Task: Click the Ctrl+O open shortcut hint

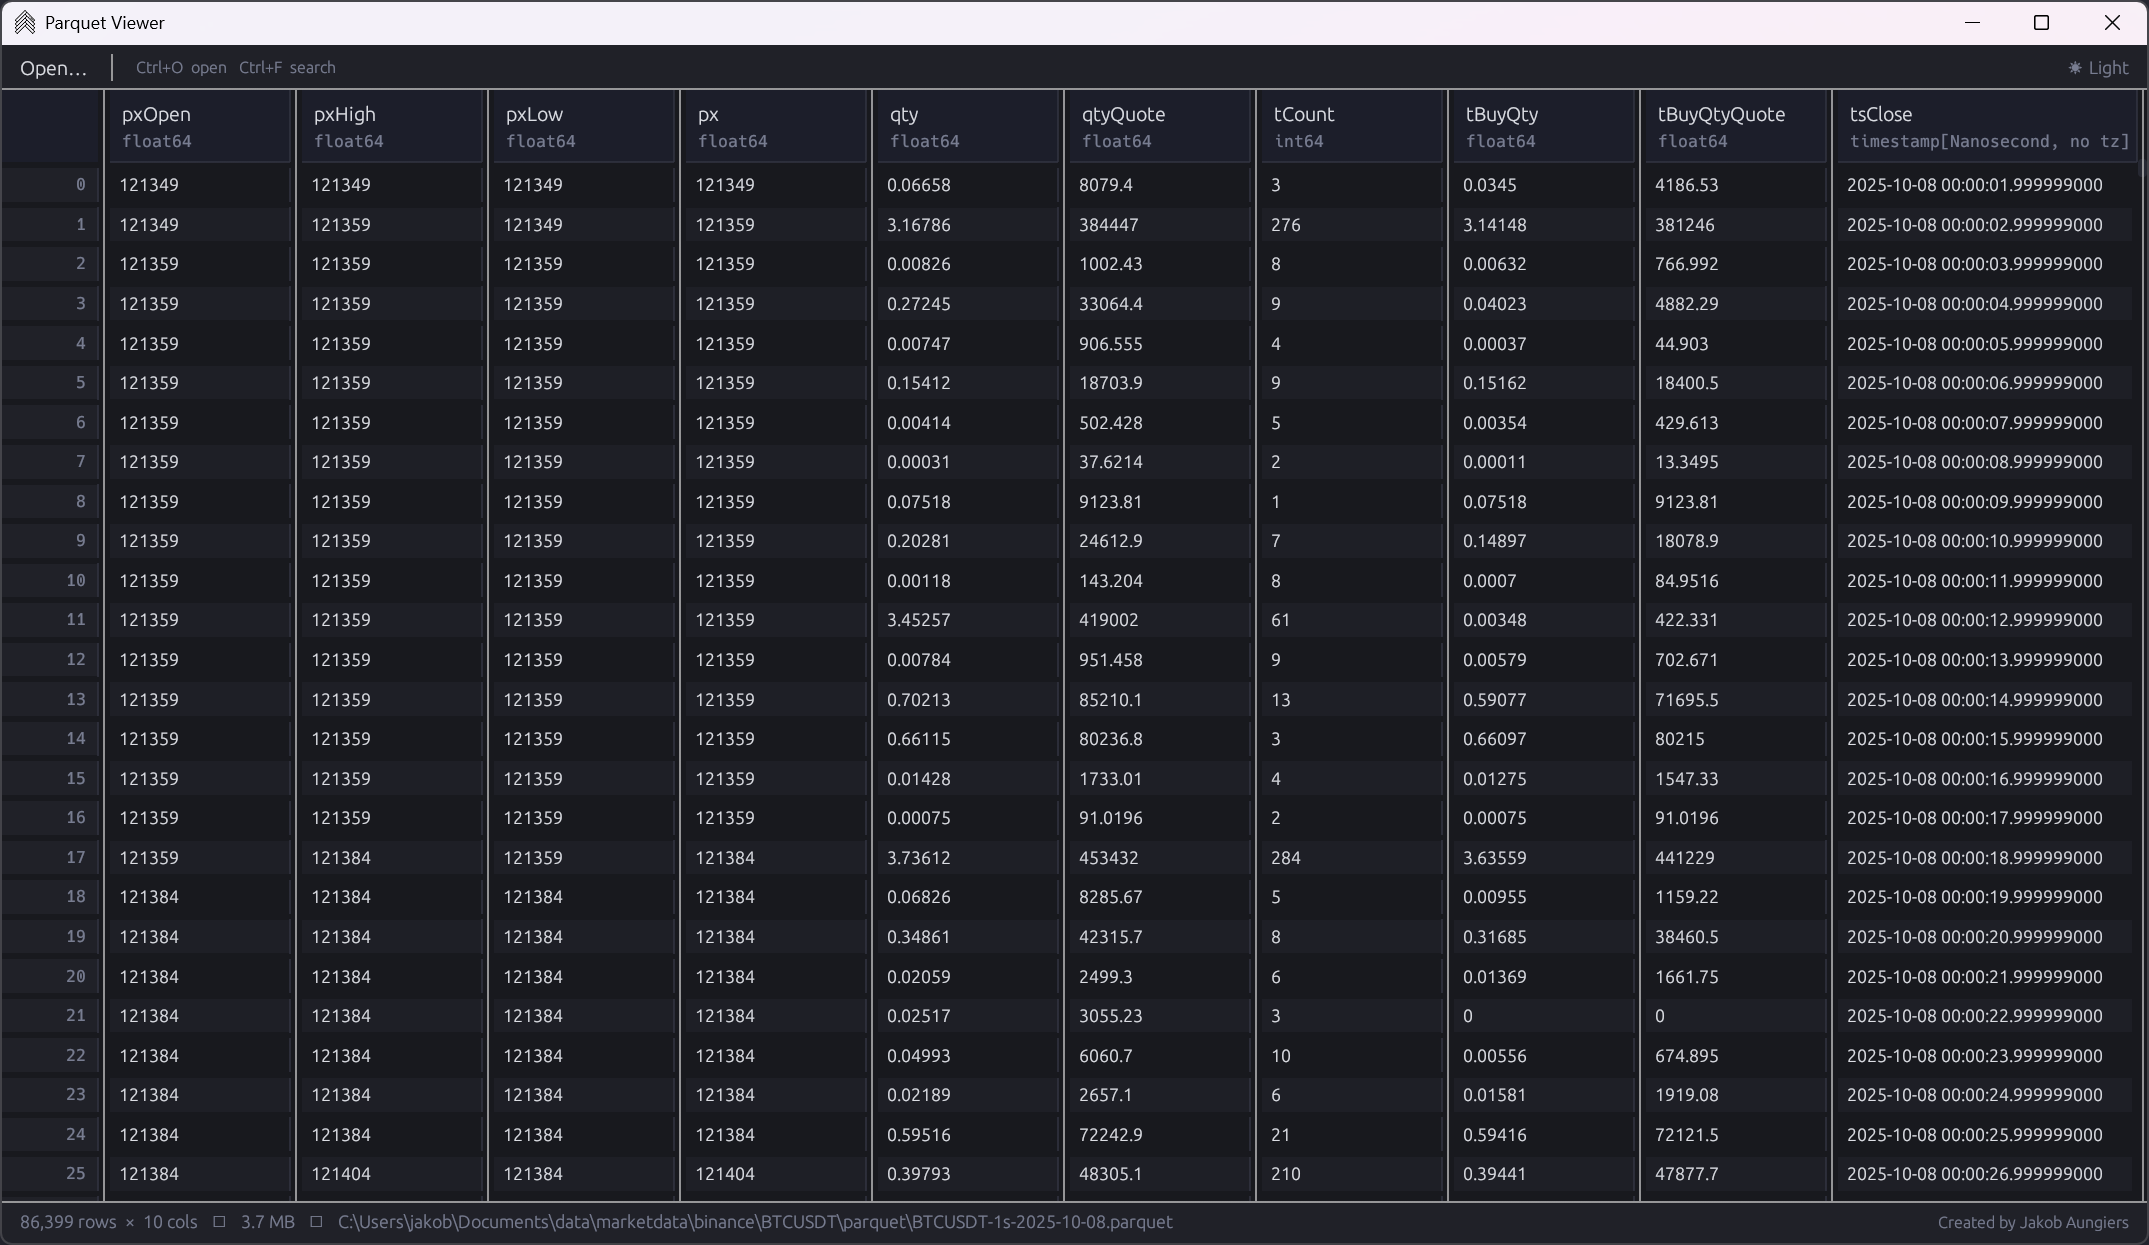Action: (x=180, y=67)
